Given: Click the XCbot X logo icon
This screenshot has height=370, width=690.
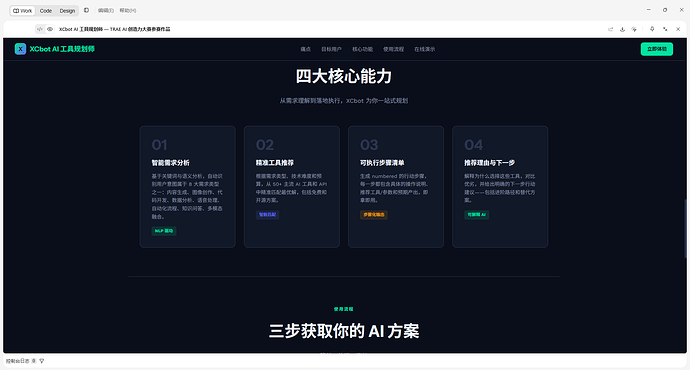Looking at the screenshot, I should (20, 49).
